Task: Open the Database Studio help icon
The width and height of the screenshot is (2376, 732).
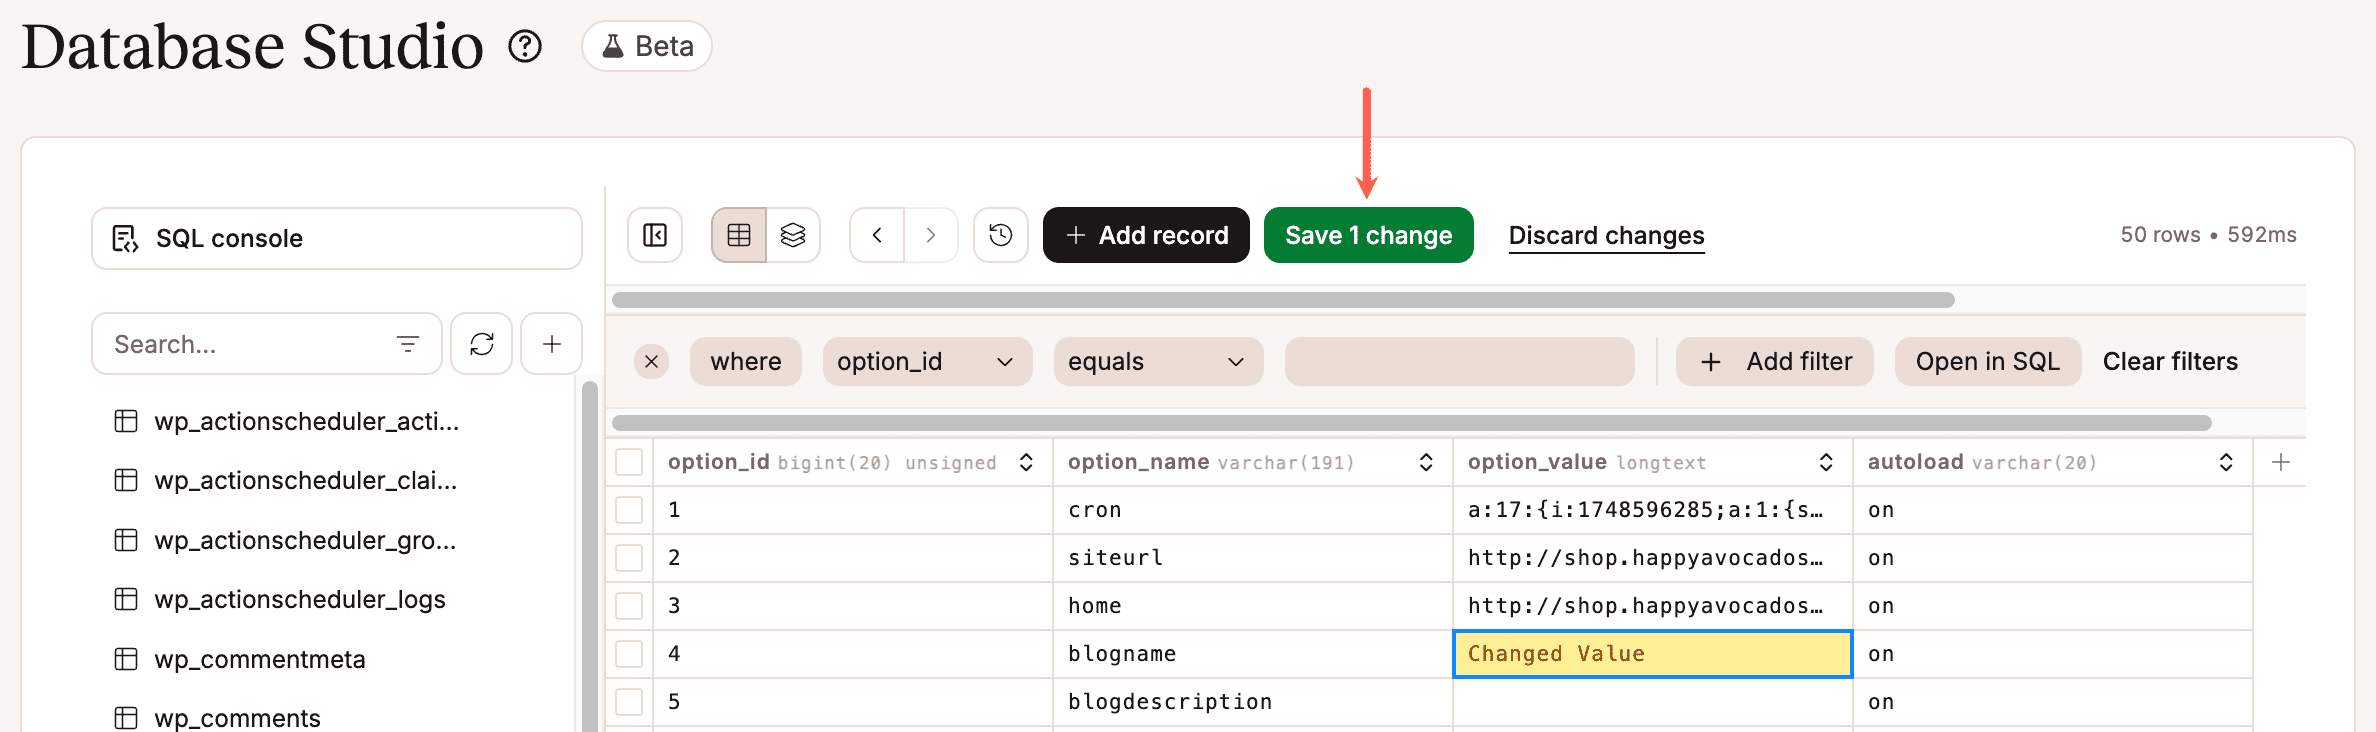Action: [x=525, y=46]
